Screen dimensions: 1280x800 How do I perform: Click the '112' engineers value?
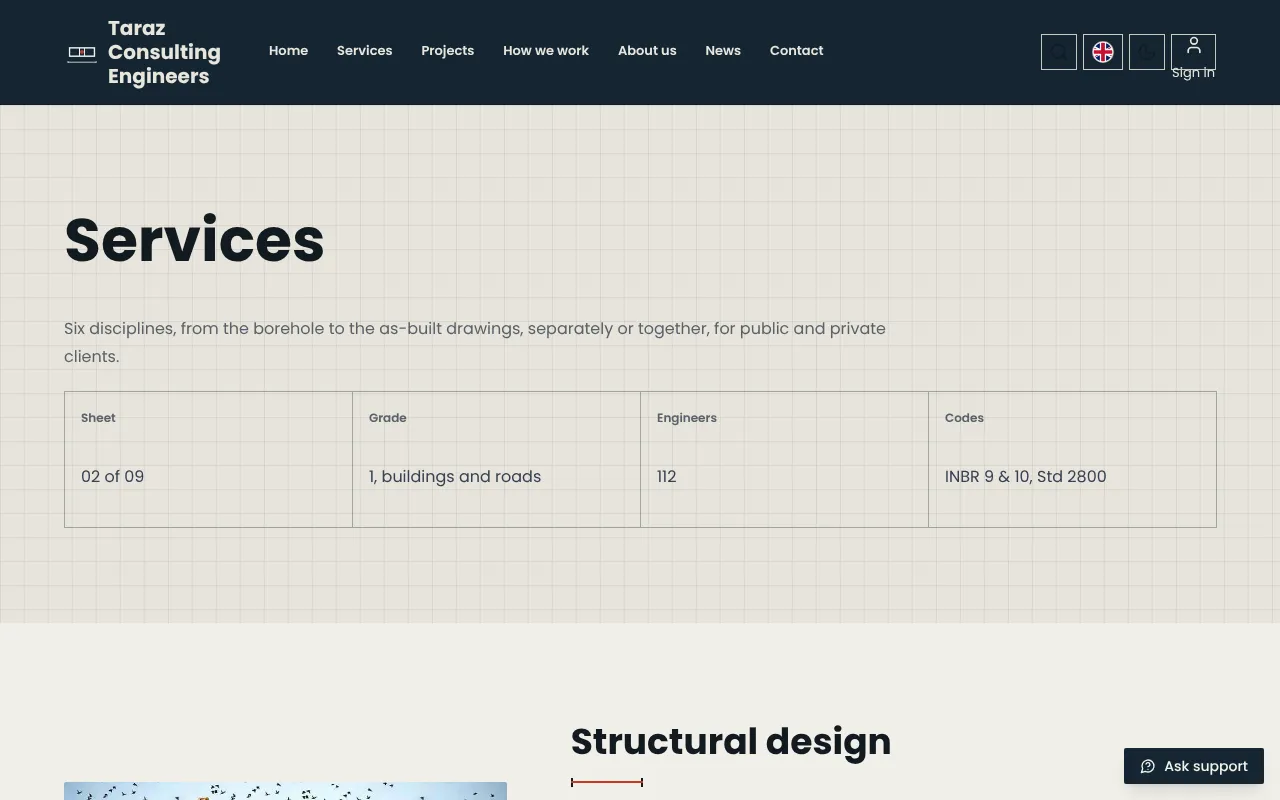click(x=667, y=476)
